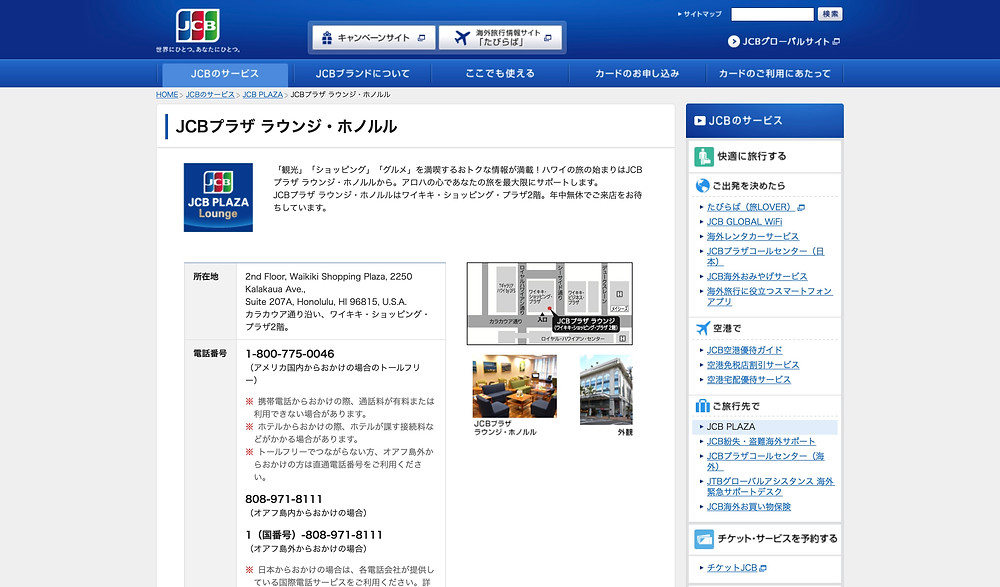Viewport: 1000px width, 587px height.
Task: Click the gift icon on キャンペーンサイト button
Action: (x=327, y=38)
